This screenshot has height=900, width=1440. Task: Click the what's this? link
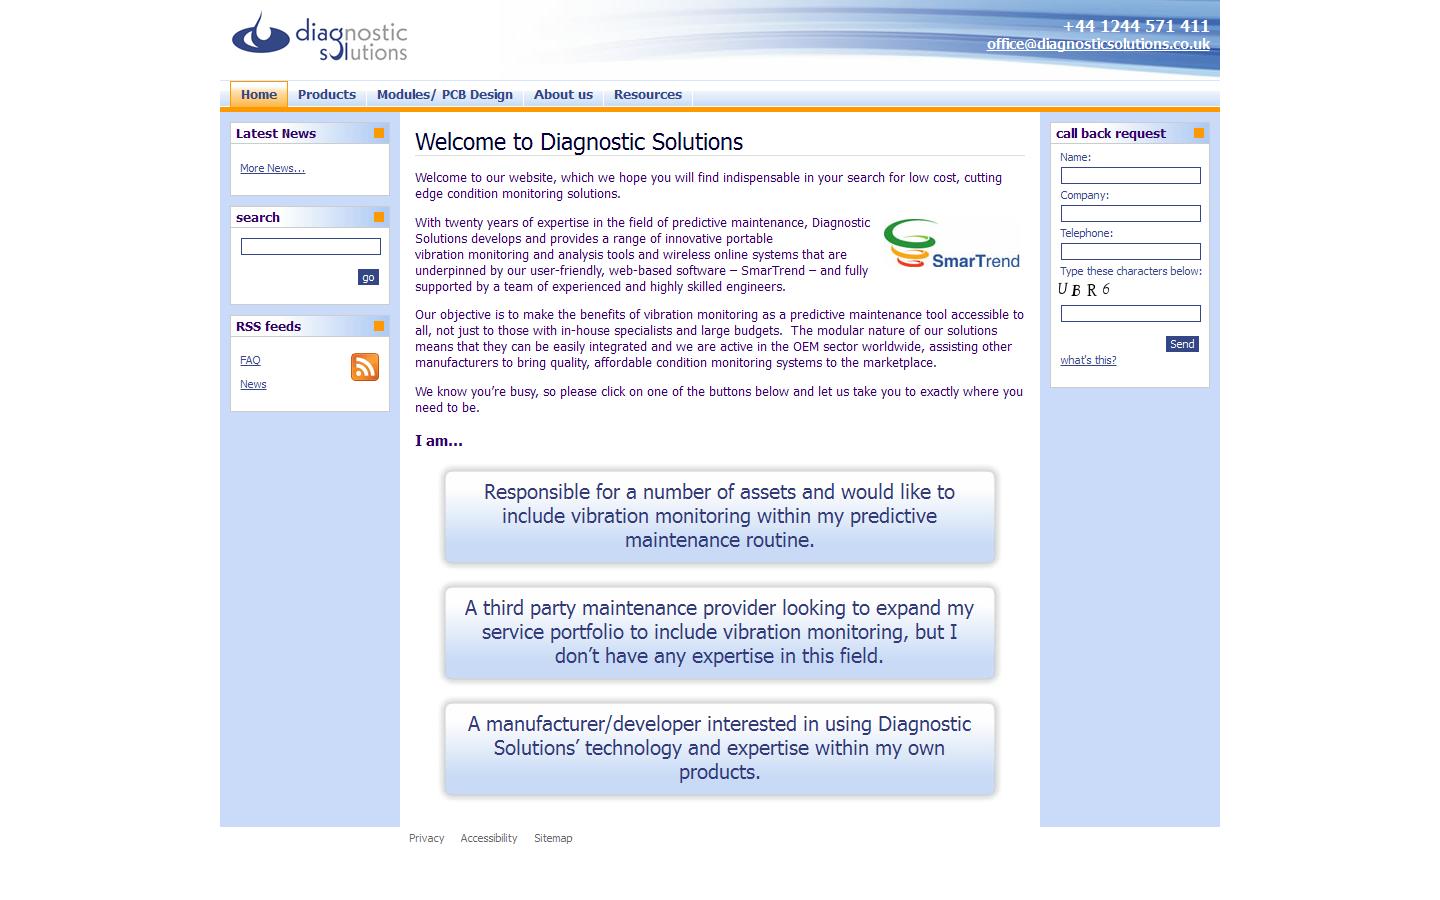pyautogui.click(x=1088, y=360)
